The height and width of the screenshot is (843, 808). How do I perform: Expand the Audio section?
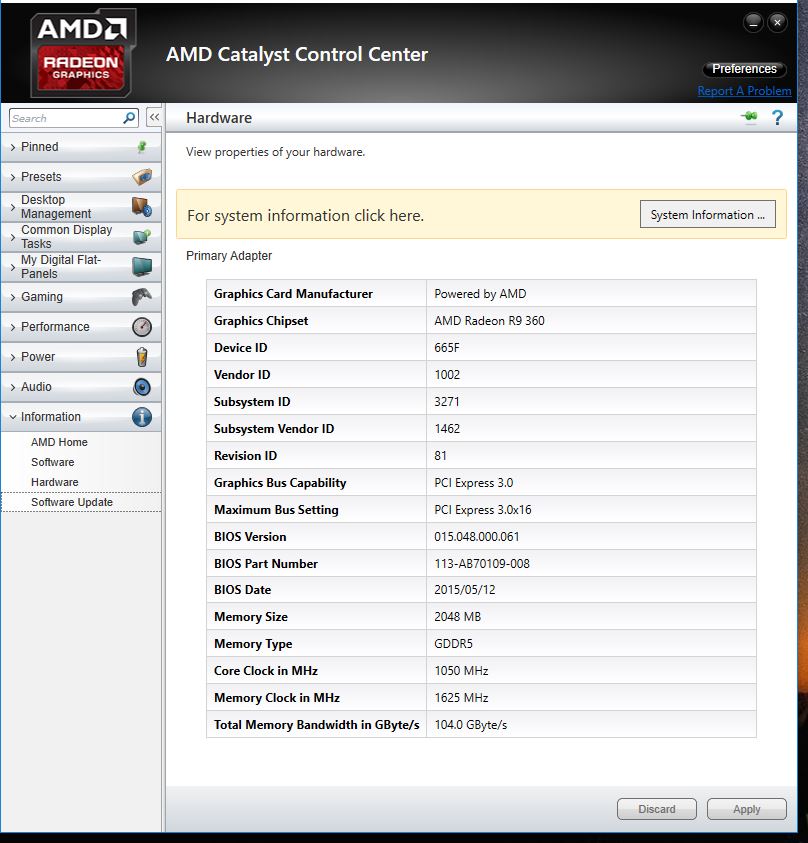[x=81, y=388]
